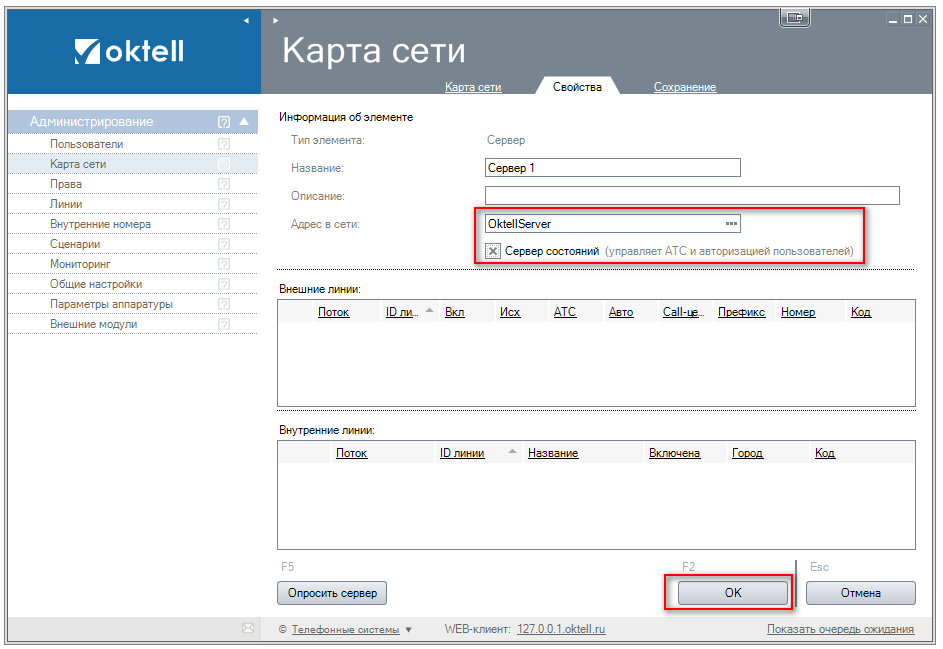Open help icon for Сценарии item
The image size is (943, 649).
pyautogui.click(x=224, y=244)
